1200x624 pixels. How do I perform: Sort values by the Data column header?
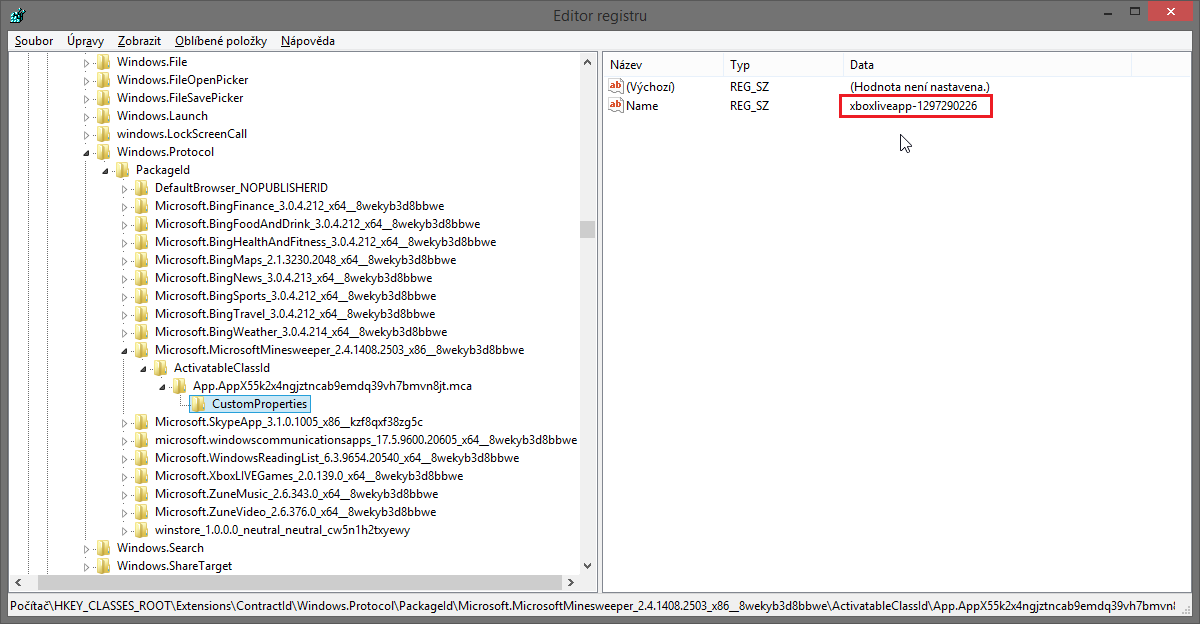987,65
